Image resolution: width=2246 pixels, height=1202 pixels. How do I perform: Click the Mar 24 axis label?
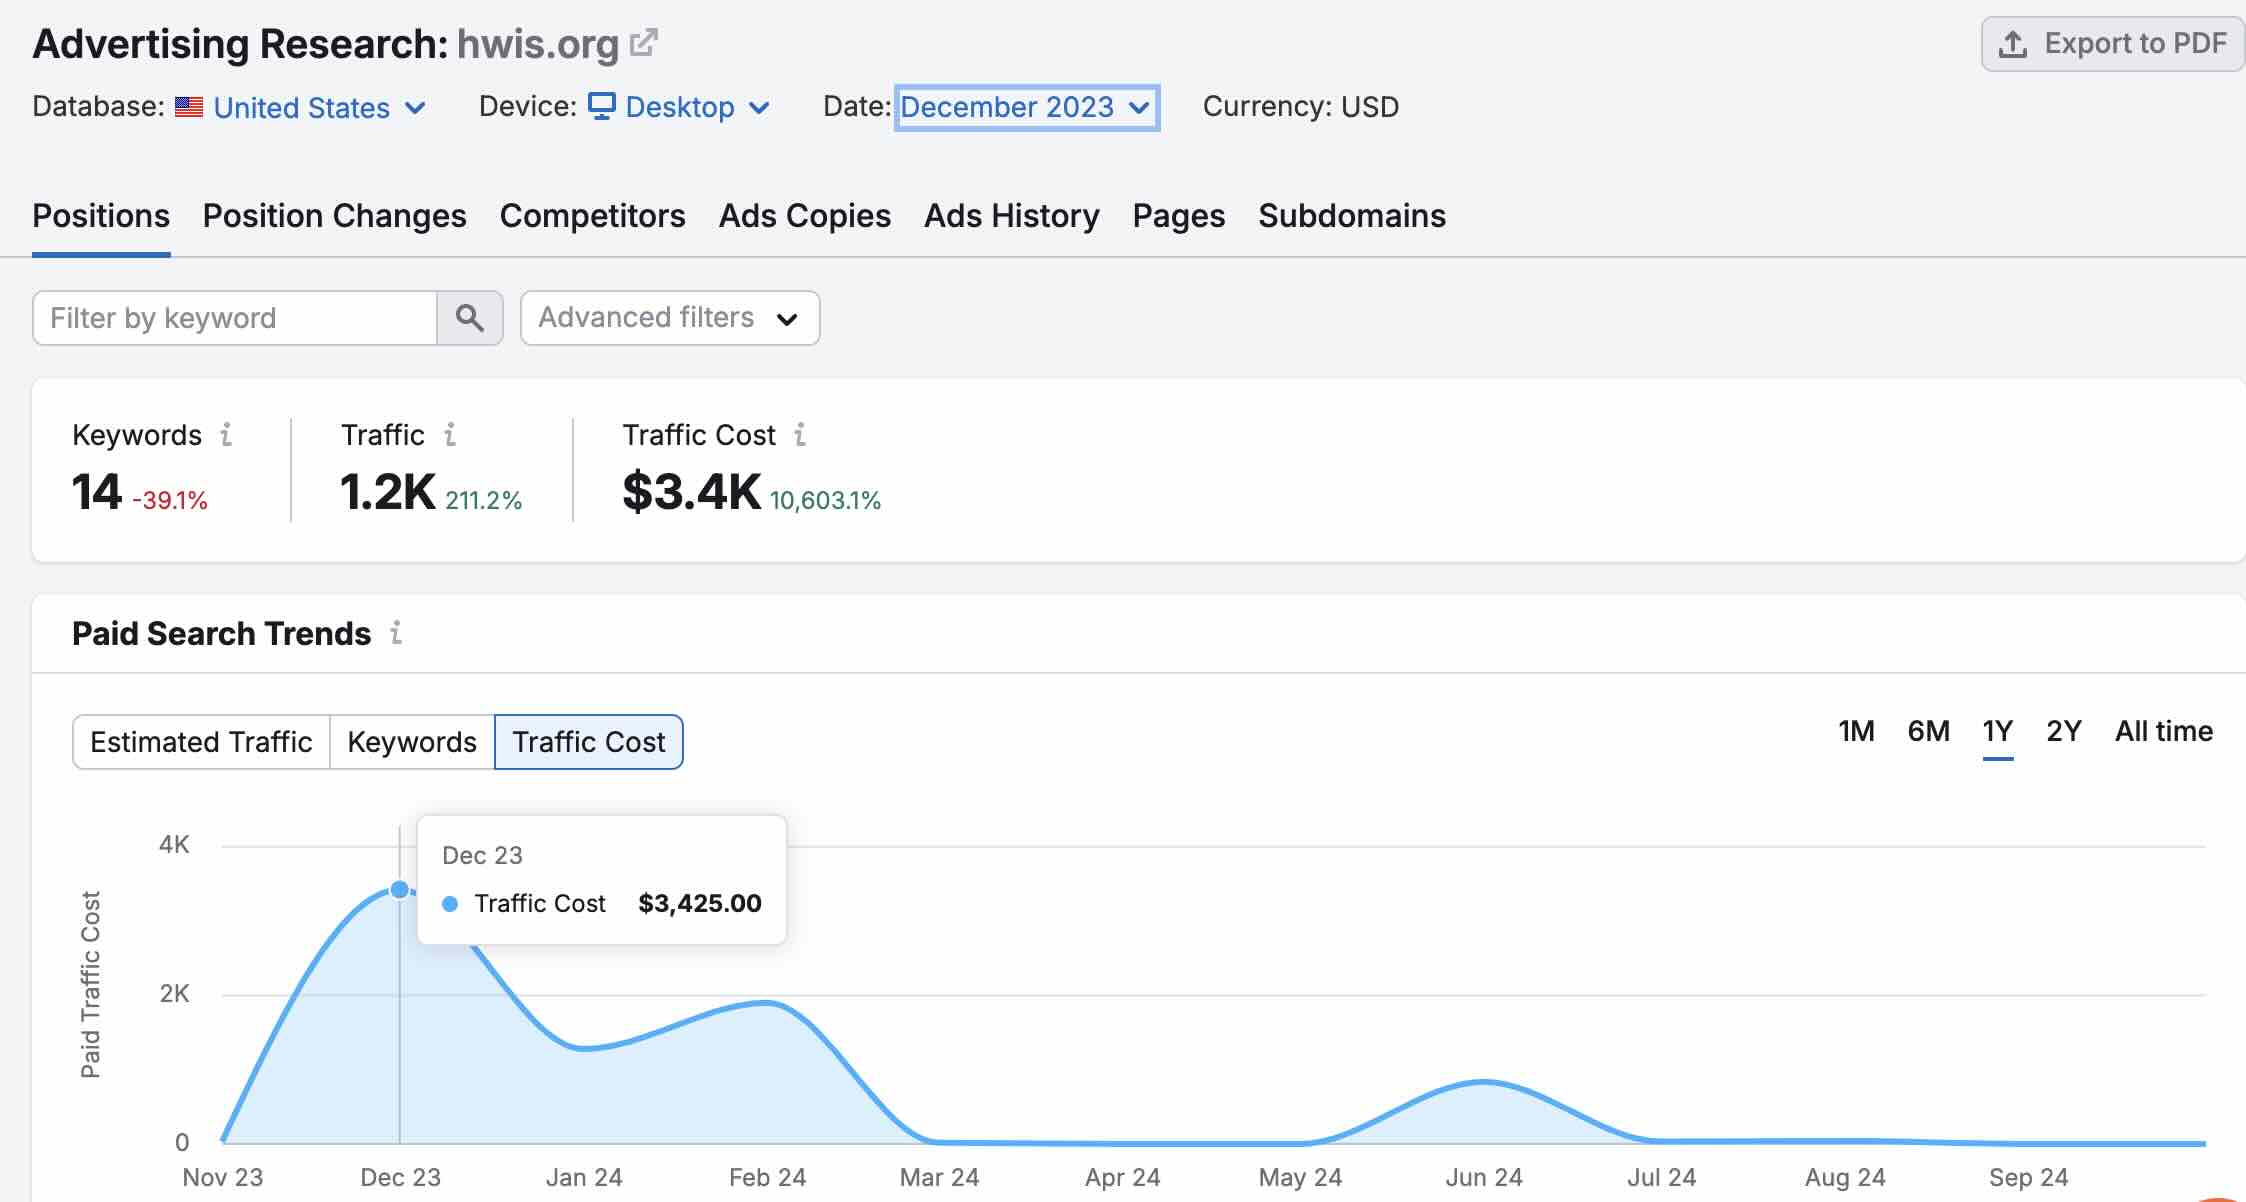click(x=939, y=1177)
